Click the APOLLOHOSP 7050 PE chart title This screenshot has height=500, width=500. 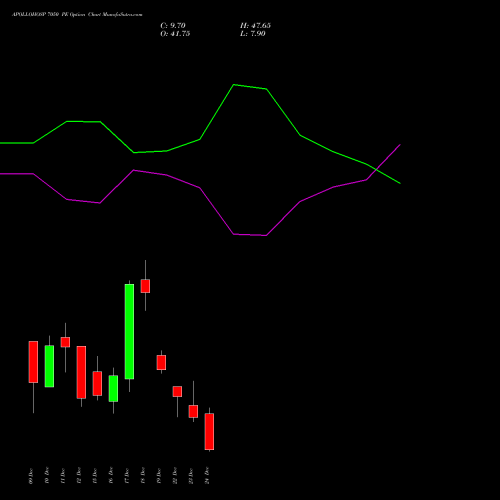77,14
